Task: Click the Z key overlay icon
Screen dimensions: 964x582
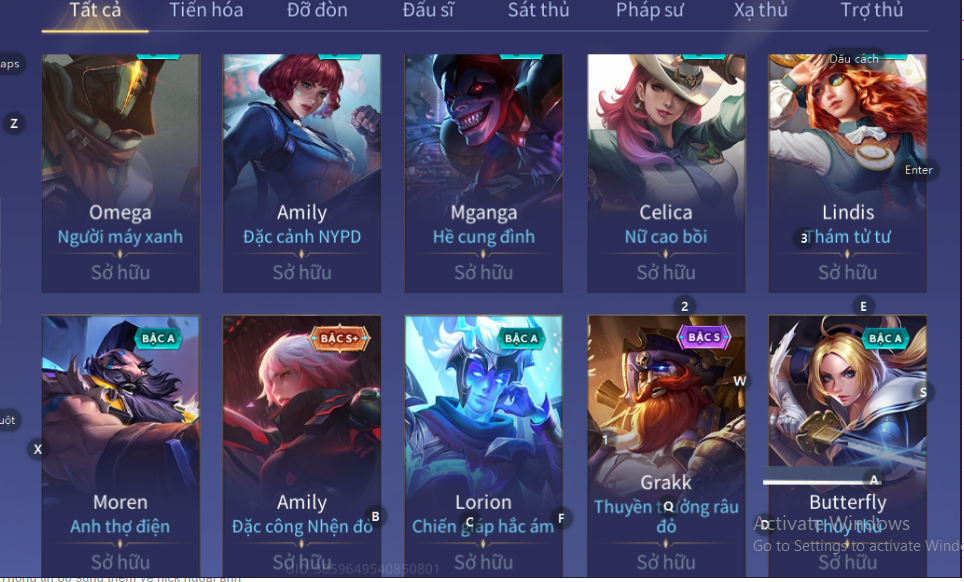Action: click(x=14, y=124)
